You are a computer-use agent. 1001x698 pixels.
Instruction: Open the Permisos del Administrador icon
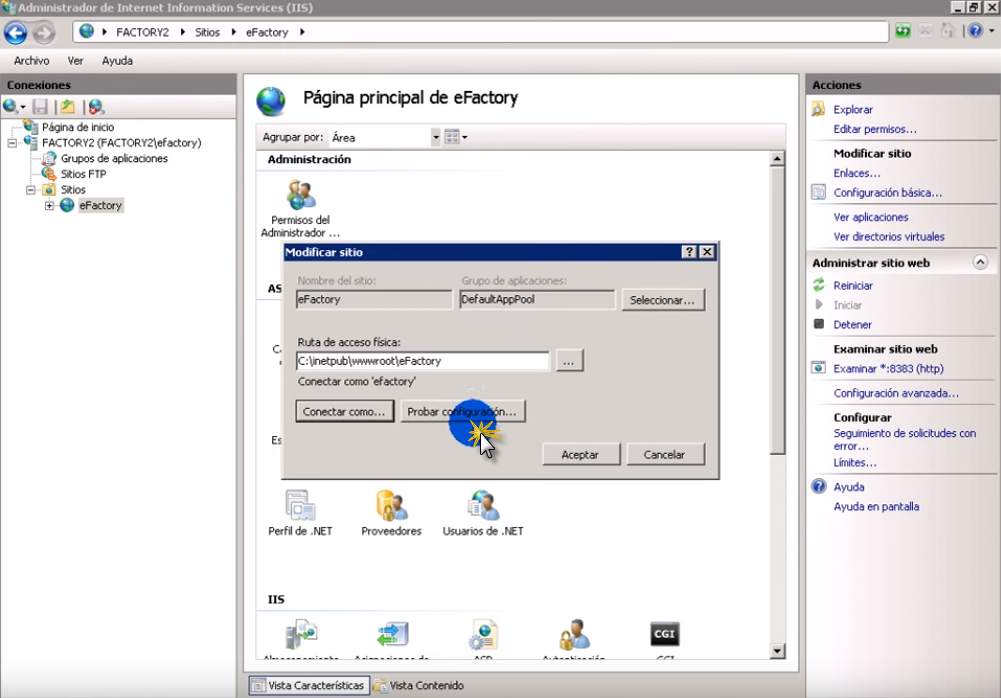300,196
